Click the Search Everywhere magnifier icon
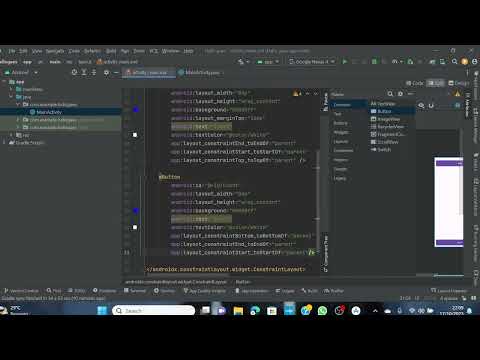This screenshot has width=480, height=360. [x=454, y=62]
